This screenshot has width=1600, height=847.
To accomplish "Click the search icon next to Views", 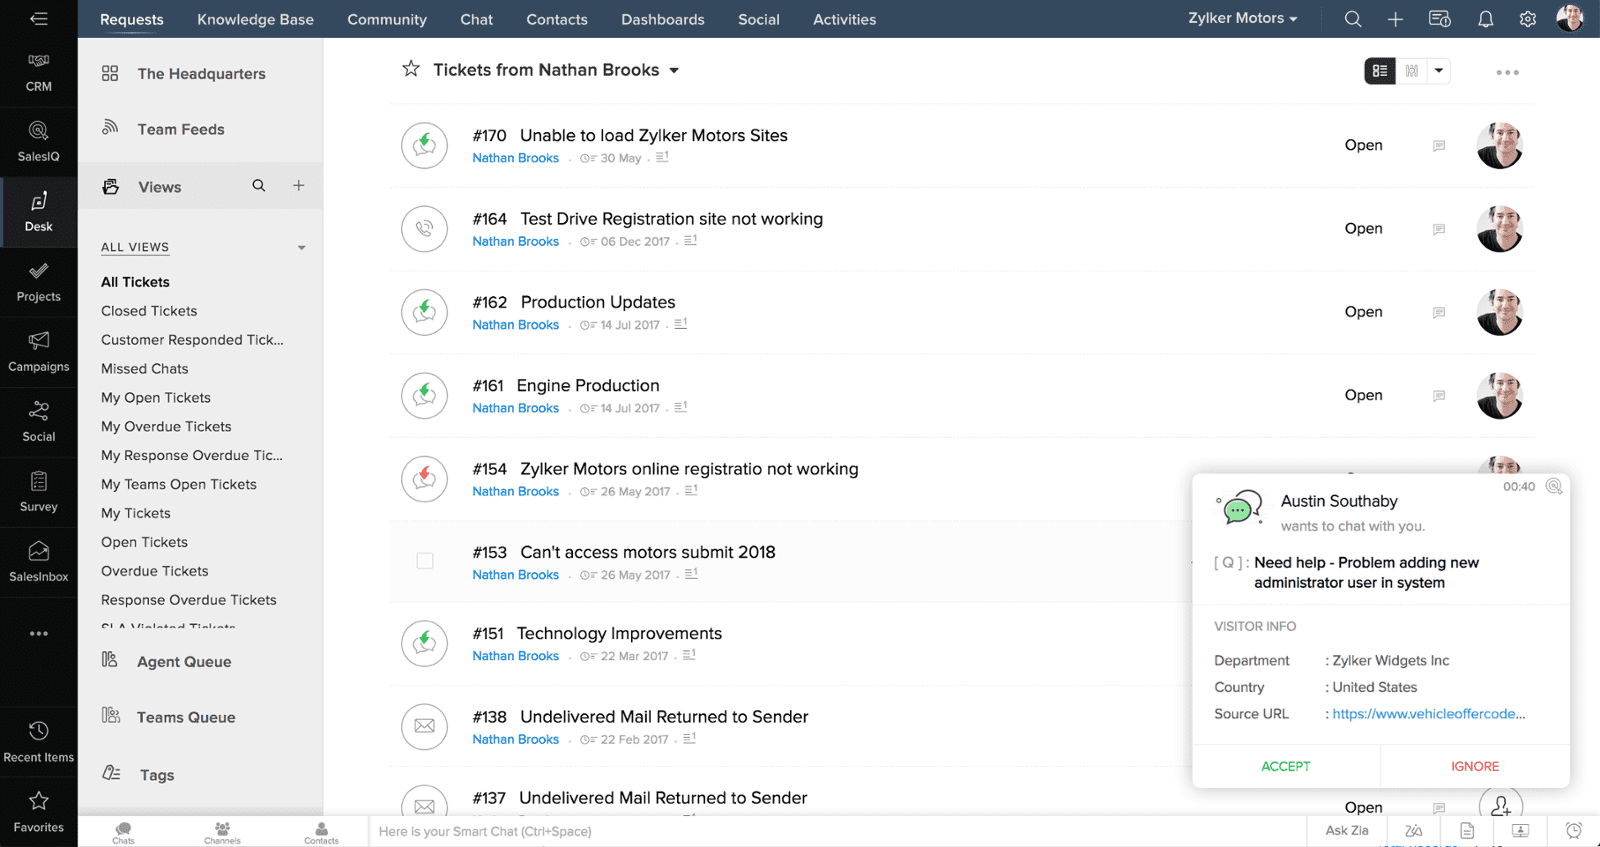I will [259, 186].
